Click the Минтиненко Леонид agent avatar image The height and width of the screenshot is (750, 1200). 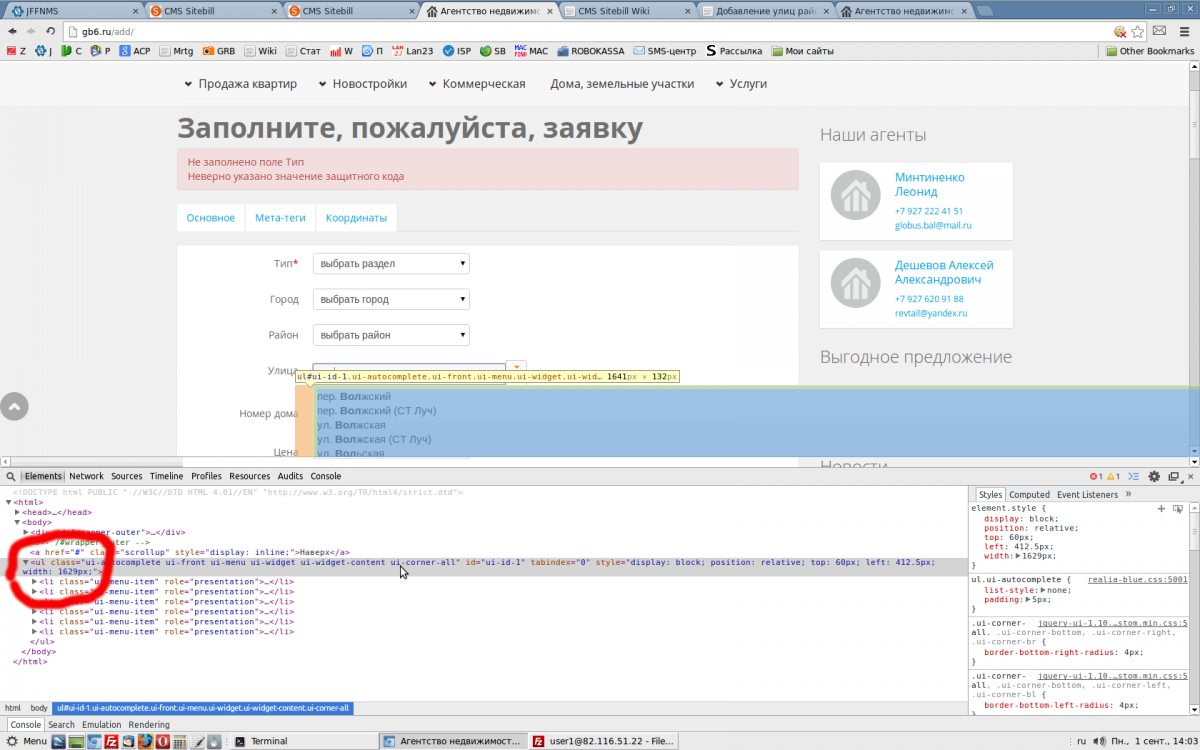(x=856, y=197)
